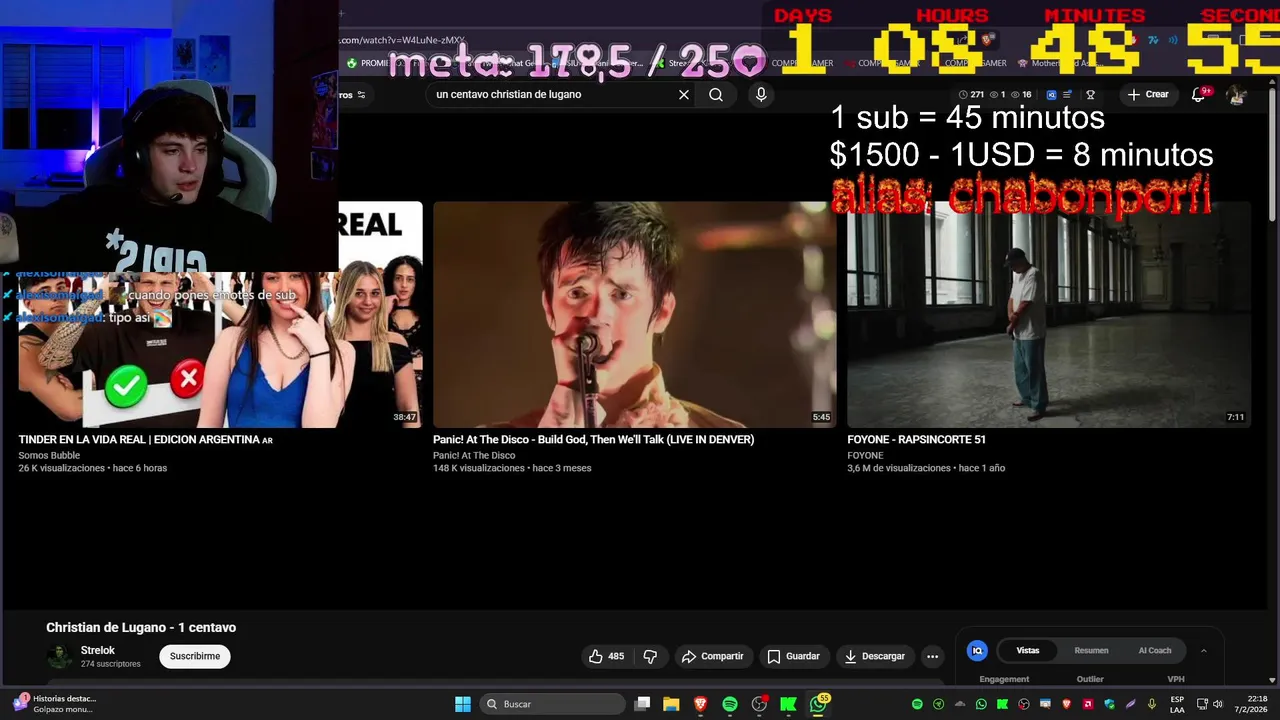Open the Historias destacadas news widget

53,704
